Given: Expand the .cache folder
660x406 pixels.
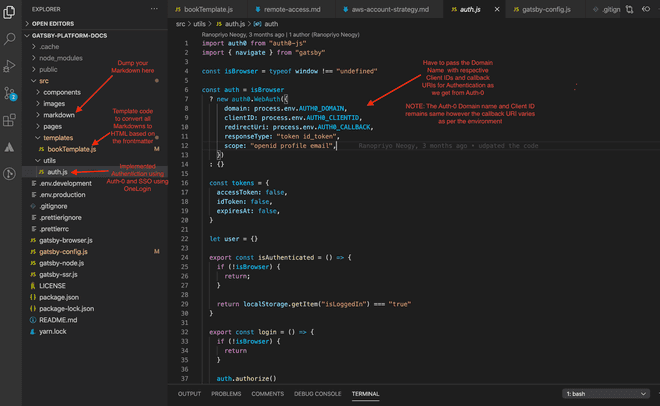Looking at the screenshot, I should pos(49,47).
